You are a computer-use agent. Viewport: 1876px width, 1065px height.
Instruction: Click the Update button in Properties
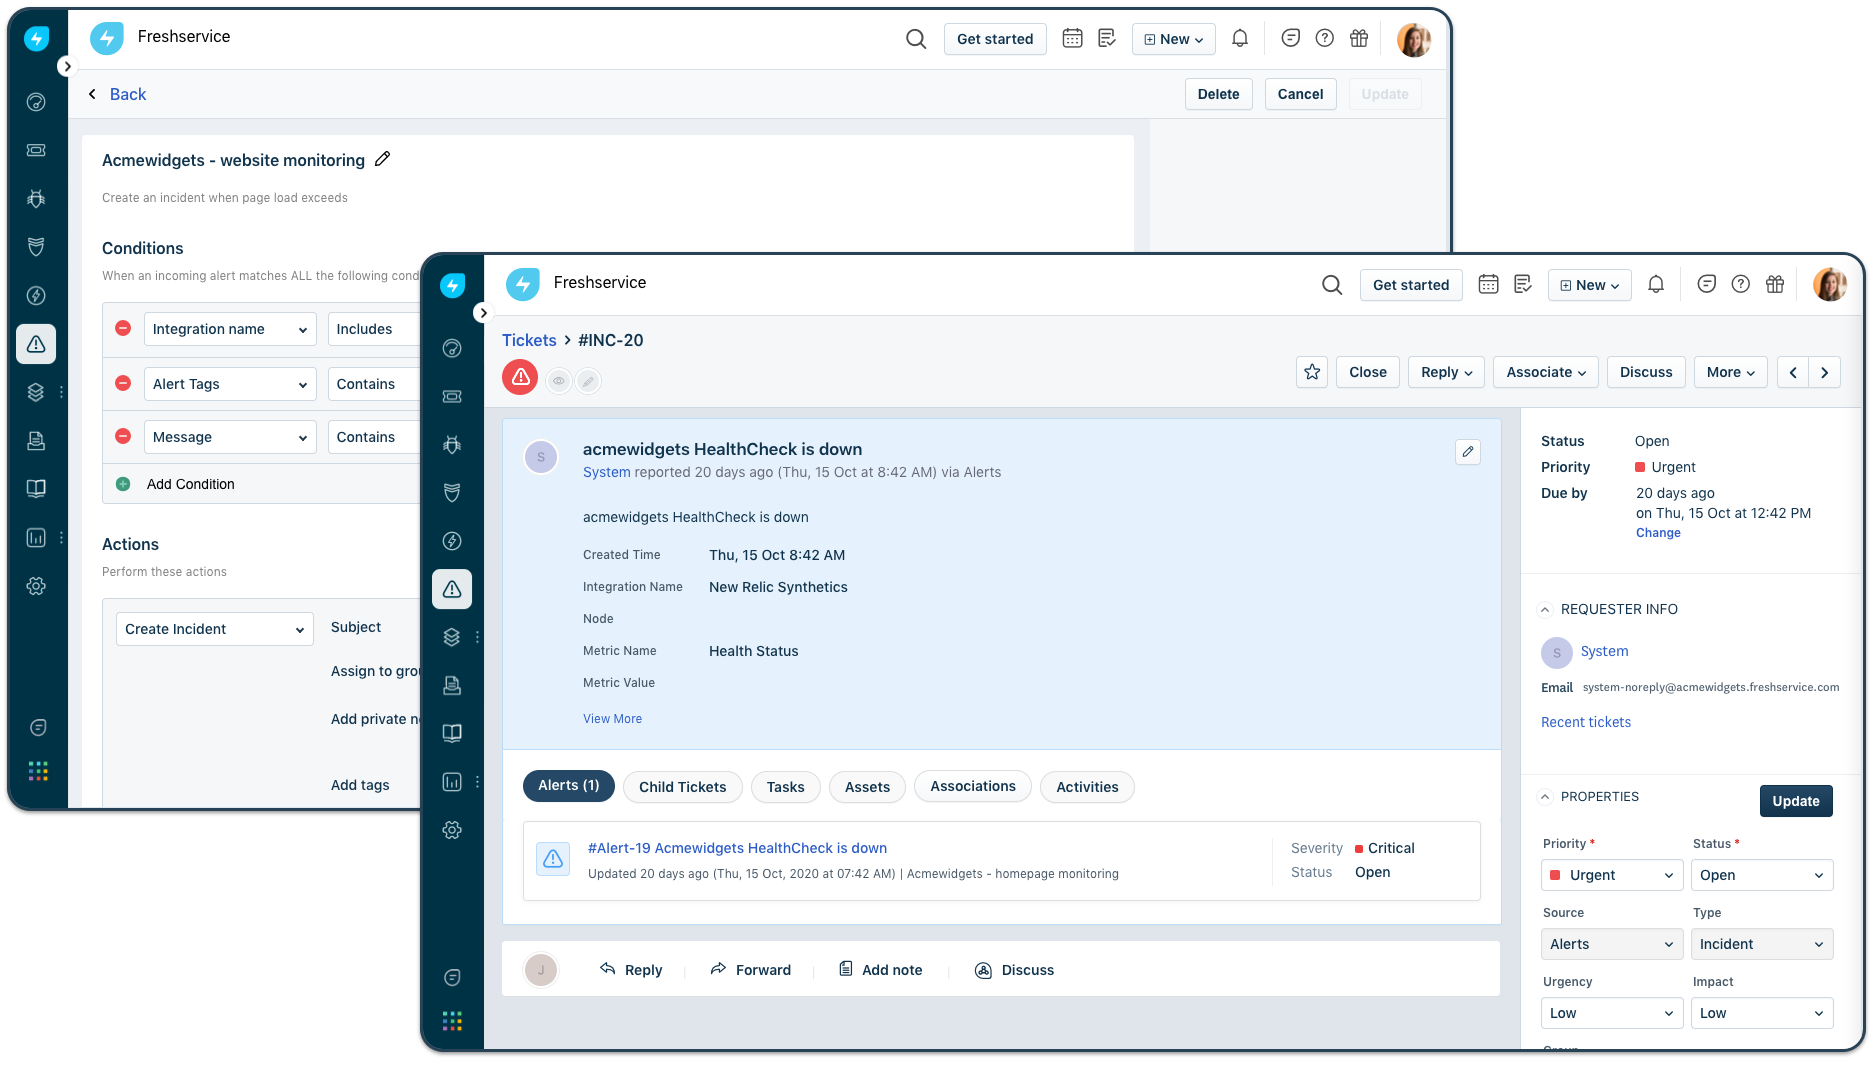coord(1795,801)
